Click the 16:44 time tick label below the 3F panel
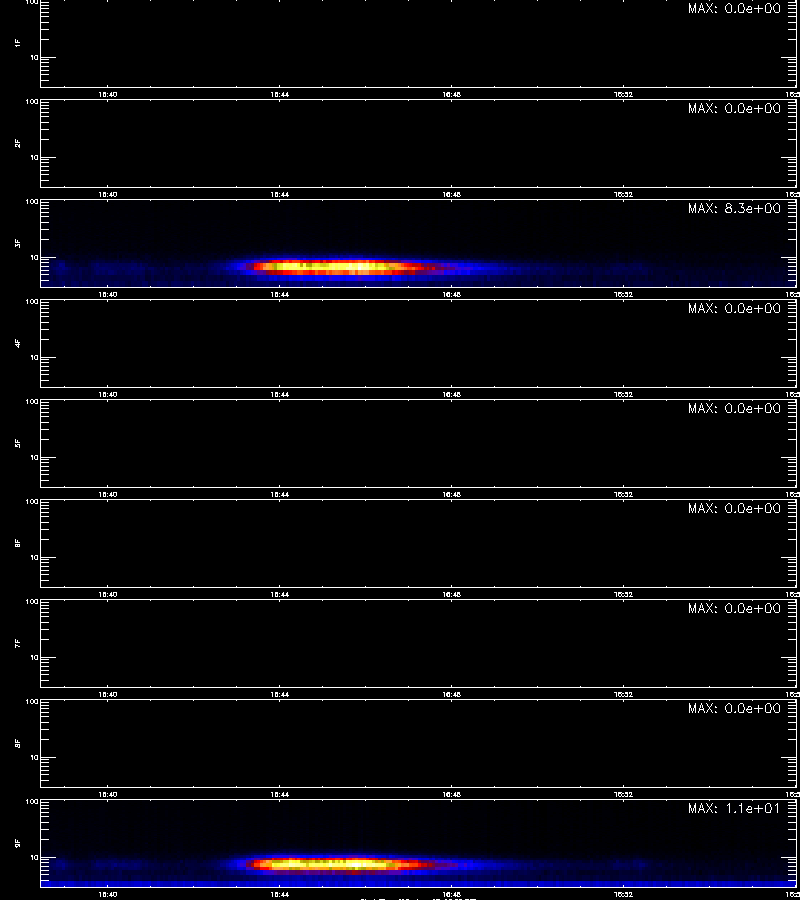This screenshot has height=900, width=800. (x=279, y=294)
